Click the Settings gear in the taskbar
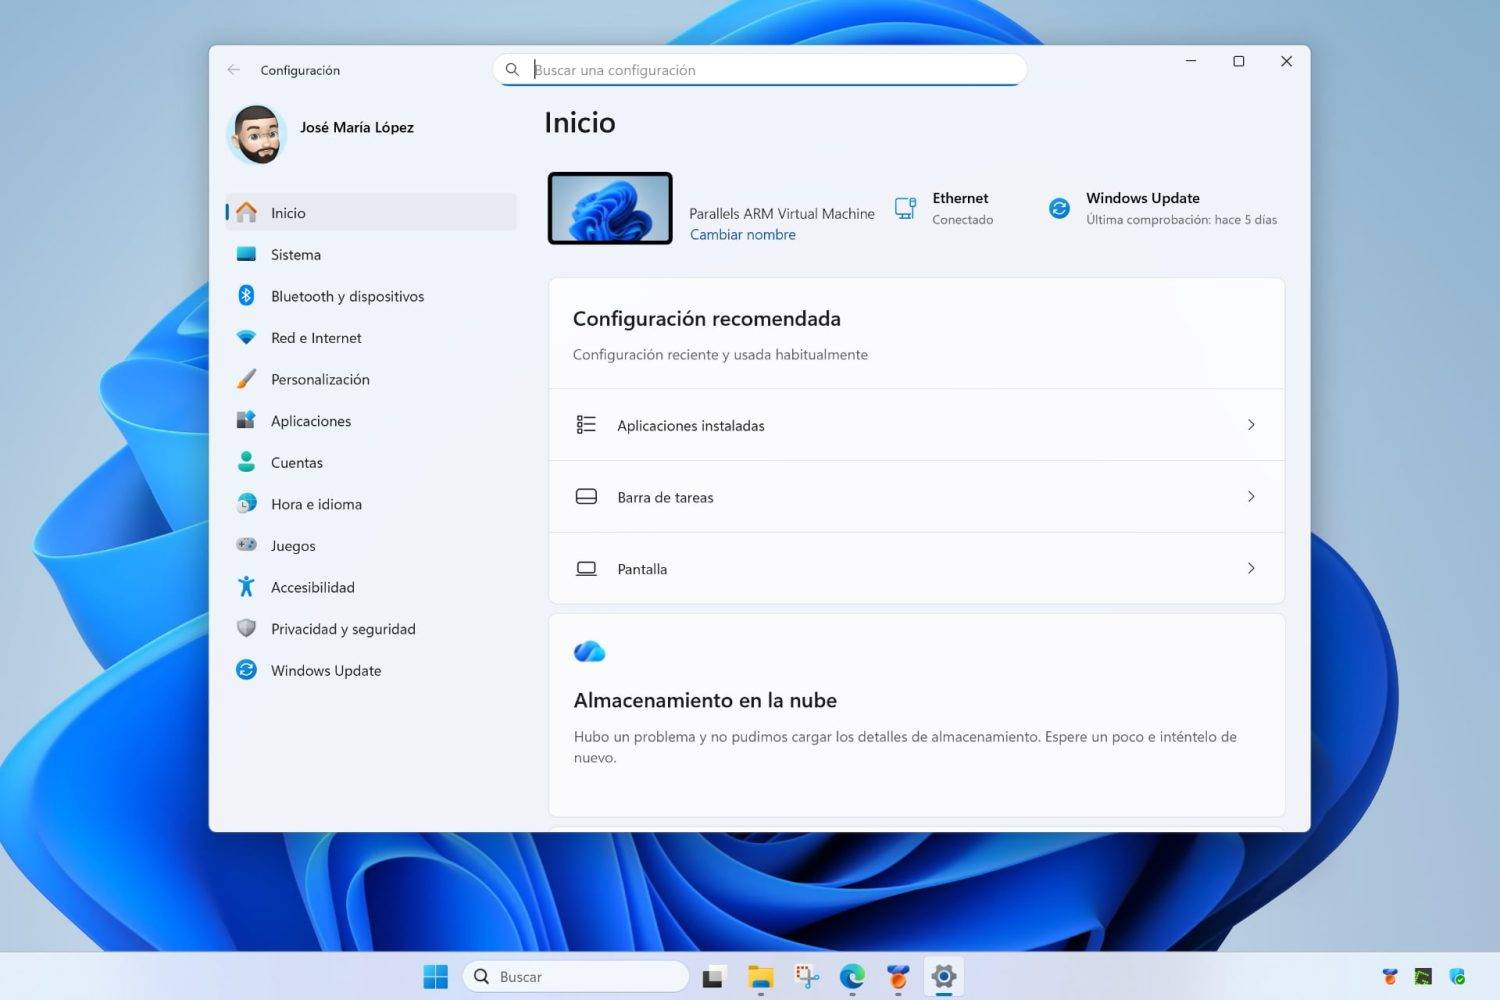 [943, 977]
